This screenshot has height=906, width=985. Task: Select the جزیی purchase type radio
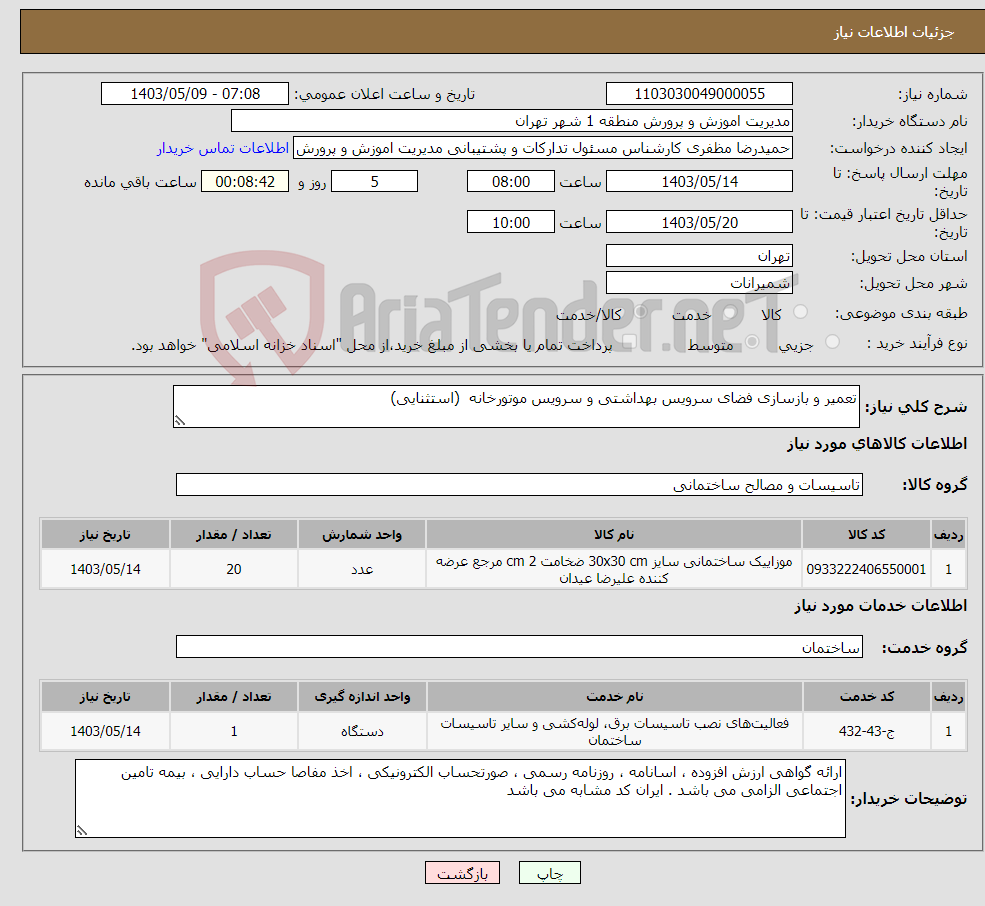[832, 342]
